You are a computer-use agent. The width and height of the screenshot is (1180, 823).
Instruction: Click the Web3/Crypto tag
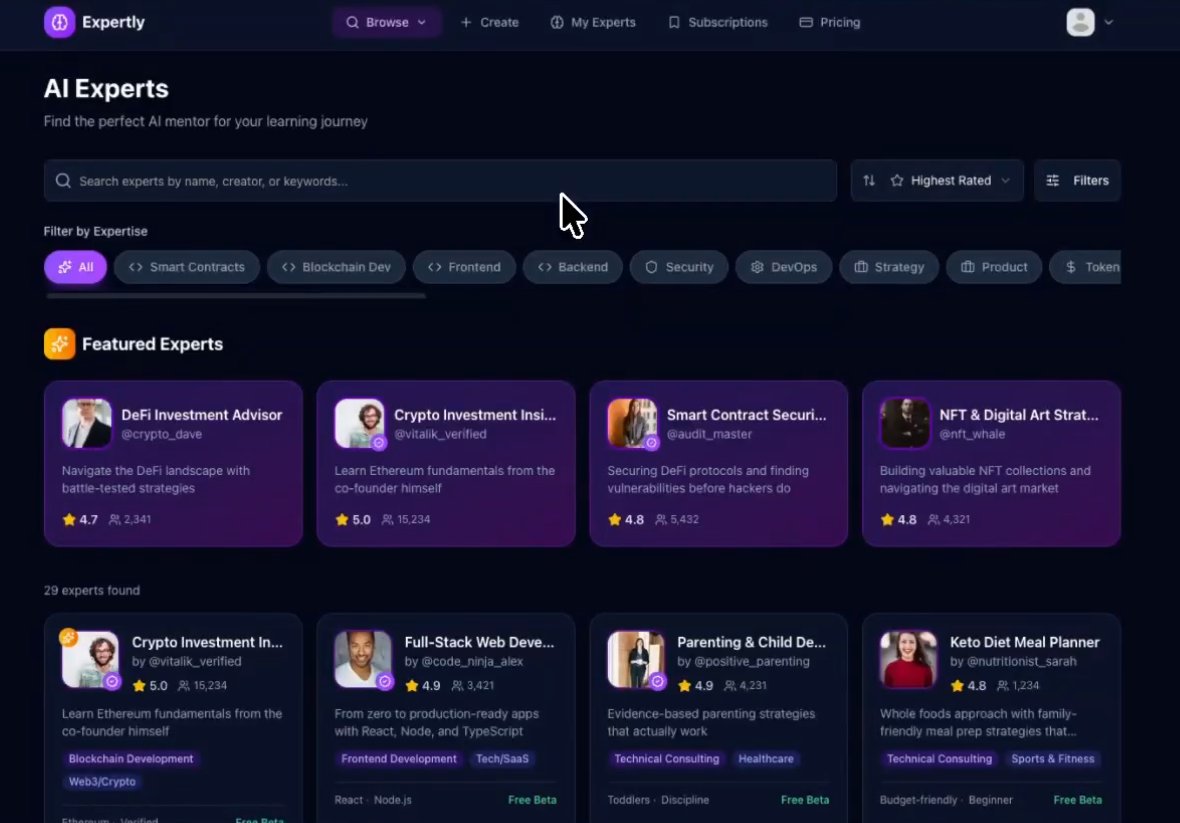point(102,782)
